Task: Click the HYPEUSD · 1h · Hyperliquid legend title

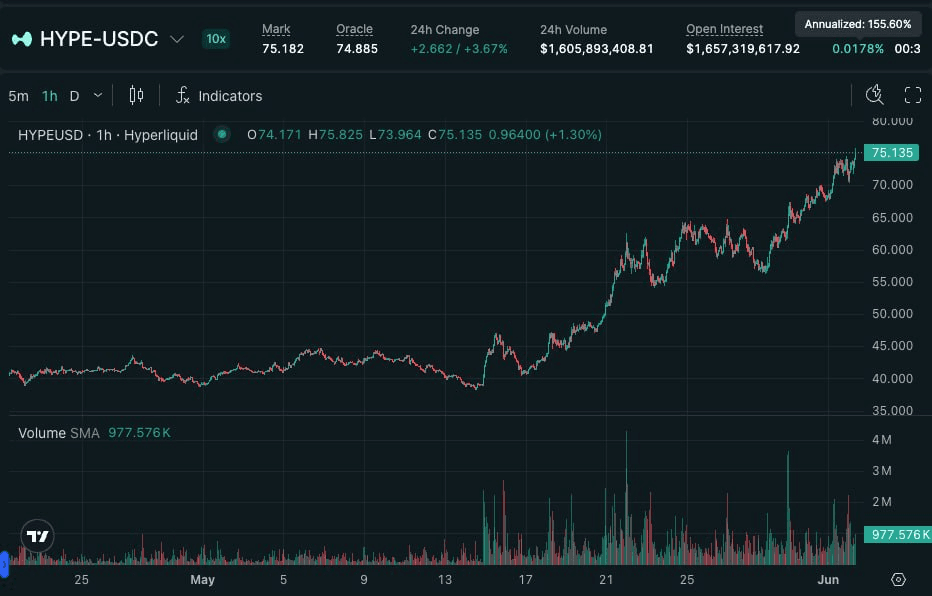Action: tap(108, 135)
